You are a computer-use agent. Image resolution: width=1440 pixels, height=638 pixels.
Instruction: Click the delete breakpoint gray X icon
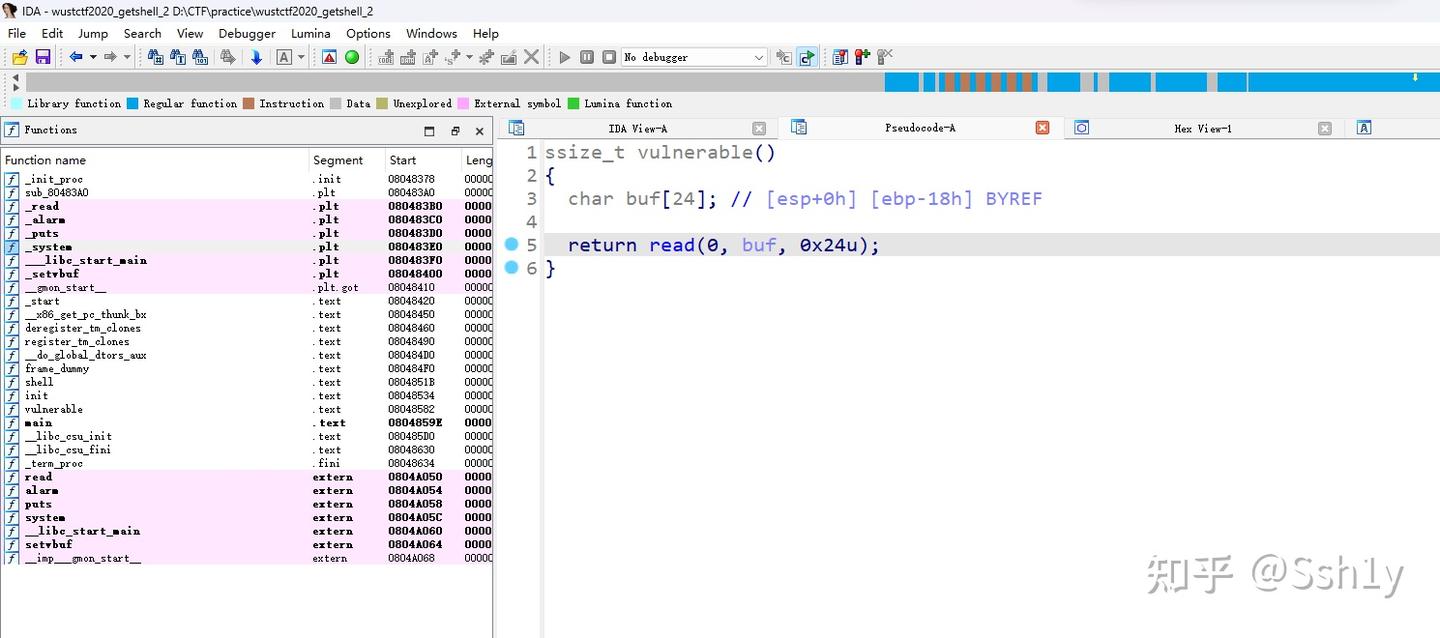(x=885, y=57)
